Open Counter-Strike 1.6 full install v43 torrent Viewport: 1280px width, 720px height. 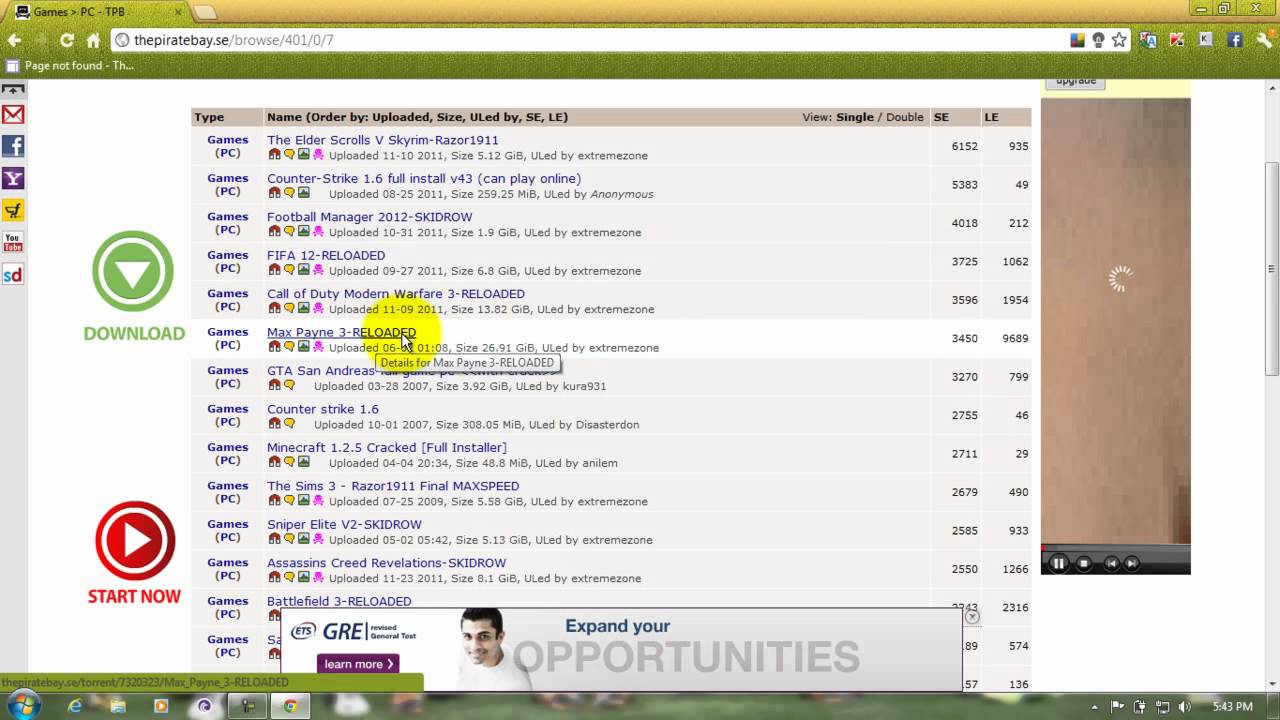(x=424, y=178)
